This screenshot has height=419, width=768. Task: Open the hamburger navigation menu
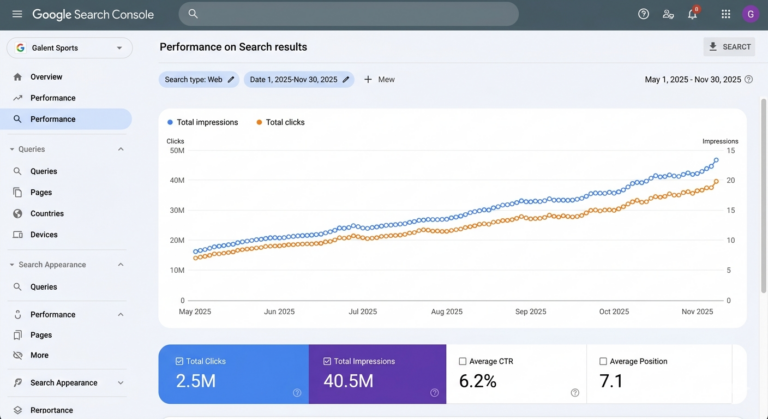point(17,14)
